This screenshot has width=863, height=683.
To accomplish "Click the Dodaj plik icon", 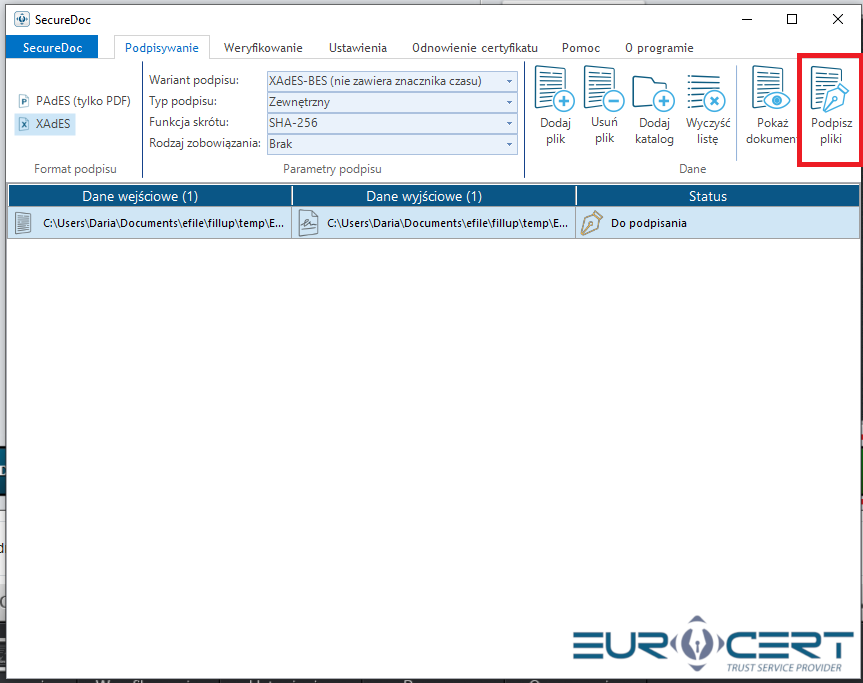I will click(555, 88).
